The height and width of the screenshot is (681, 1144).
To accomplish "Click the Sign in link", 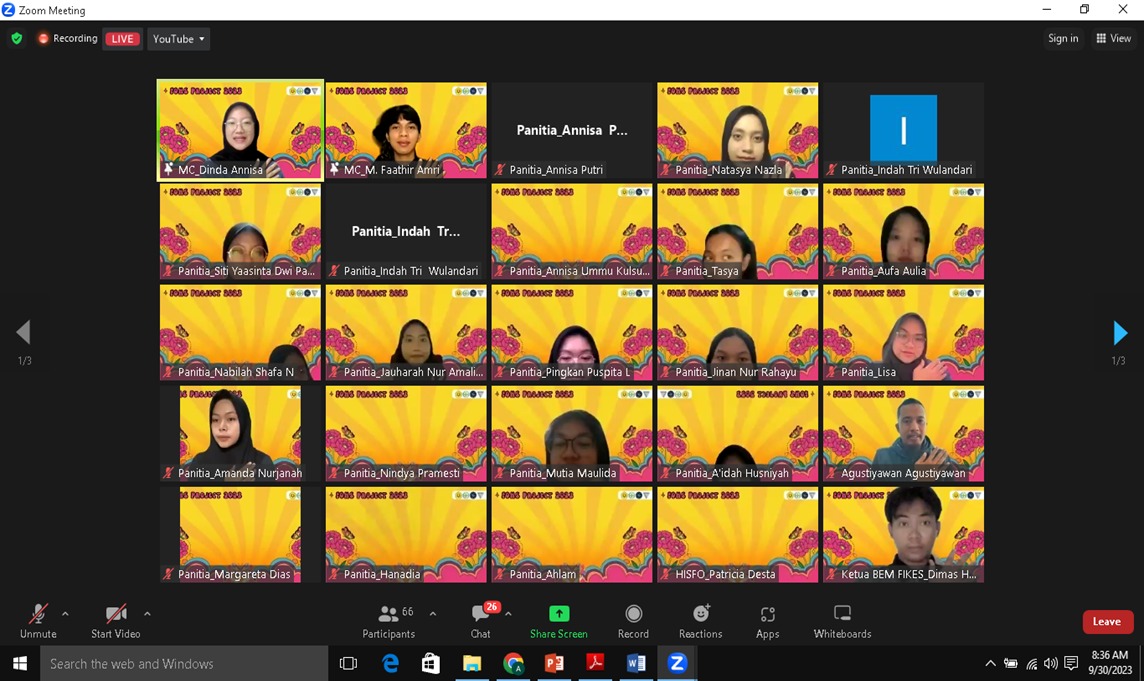I will 1062,39.
